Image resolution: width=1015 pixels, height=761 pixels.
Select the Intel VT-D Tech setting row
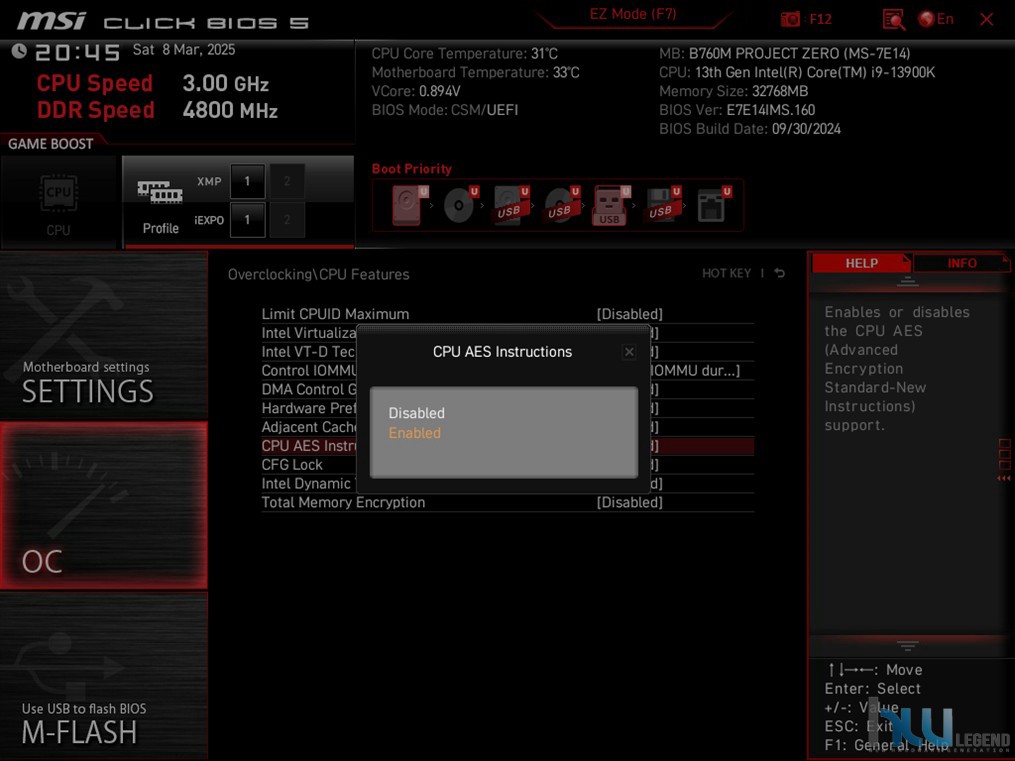pyautogui.click(x=308, y=351)
